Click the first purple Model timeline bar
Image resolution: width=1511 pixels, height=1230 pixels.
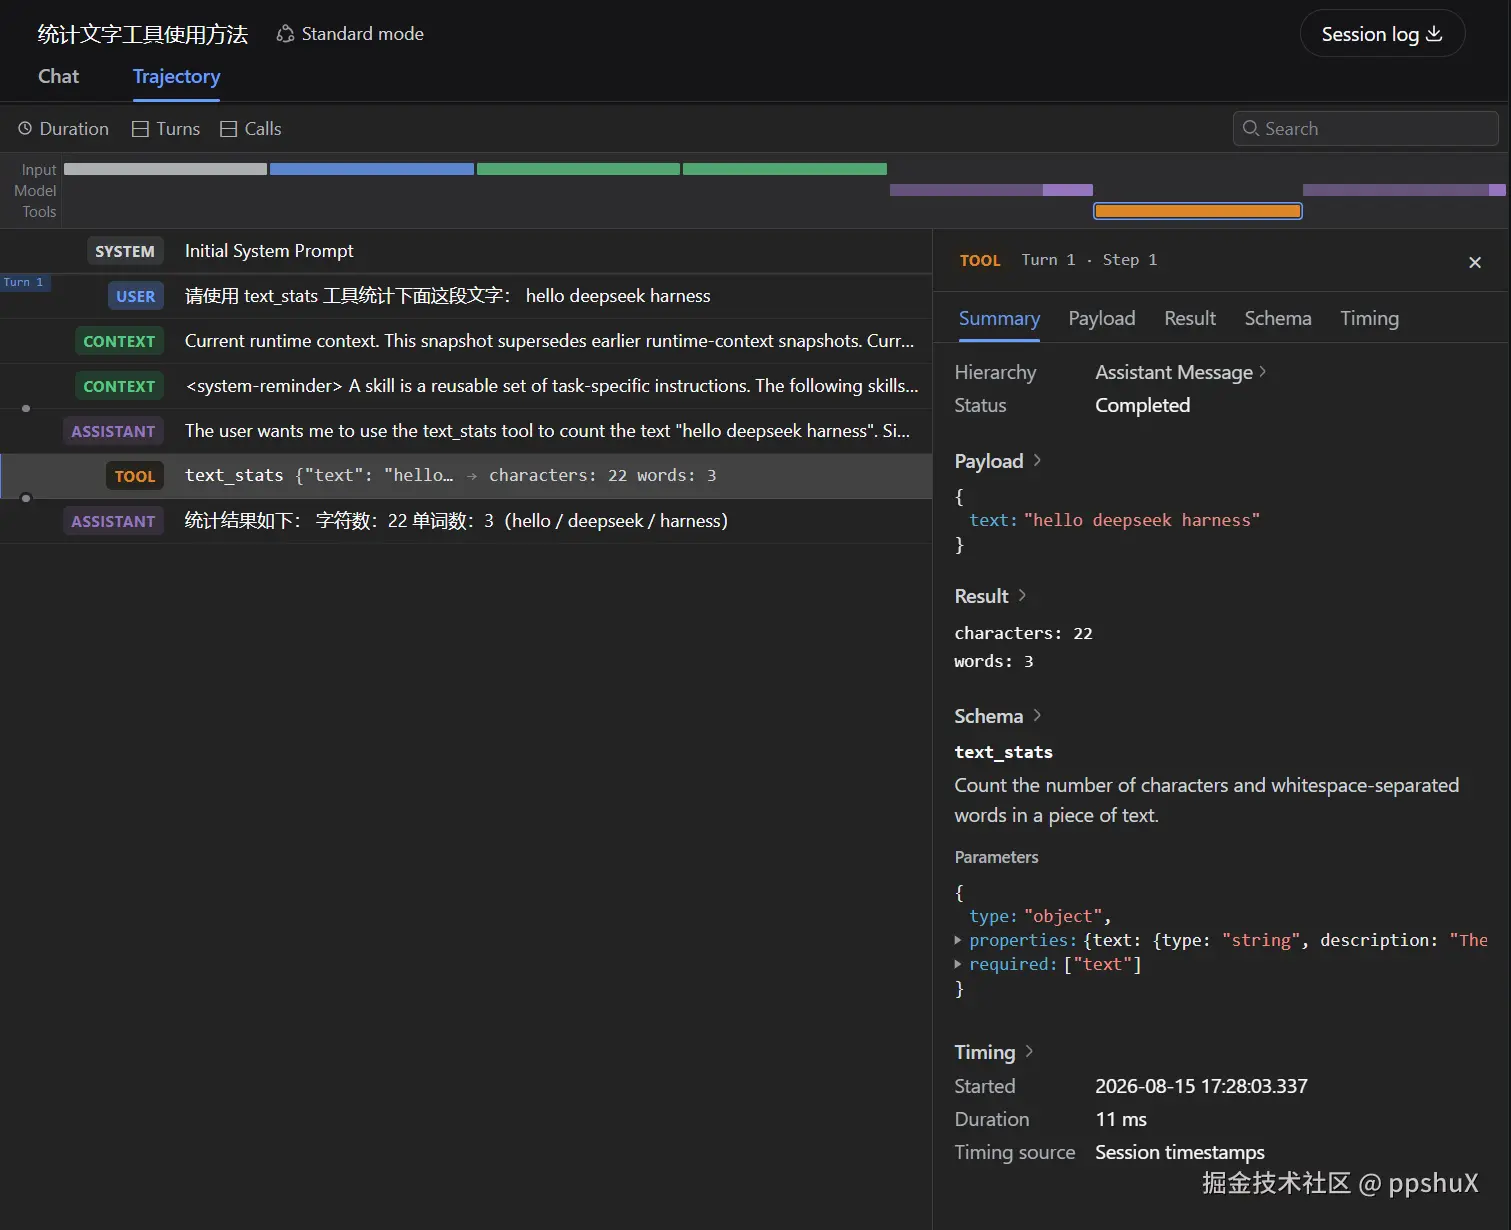click(x=991, y=190)
